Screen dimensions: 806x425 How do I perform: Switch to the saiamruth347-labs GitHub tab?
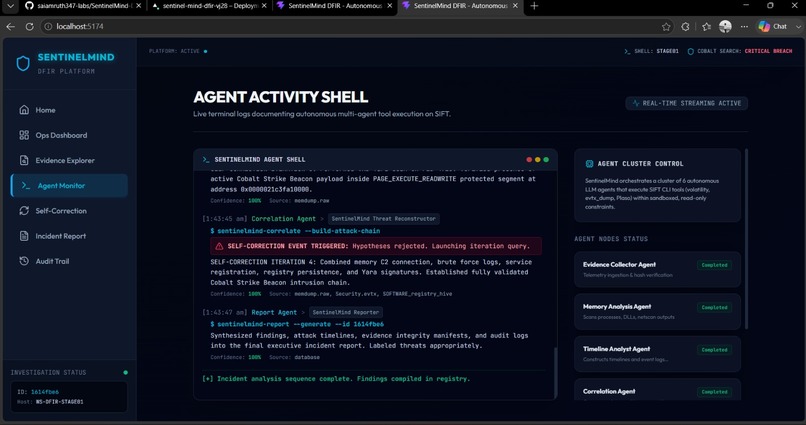coord(82,6)
